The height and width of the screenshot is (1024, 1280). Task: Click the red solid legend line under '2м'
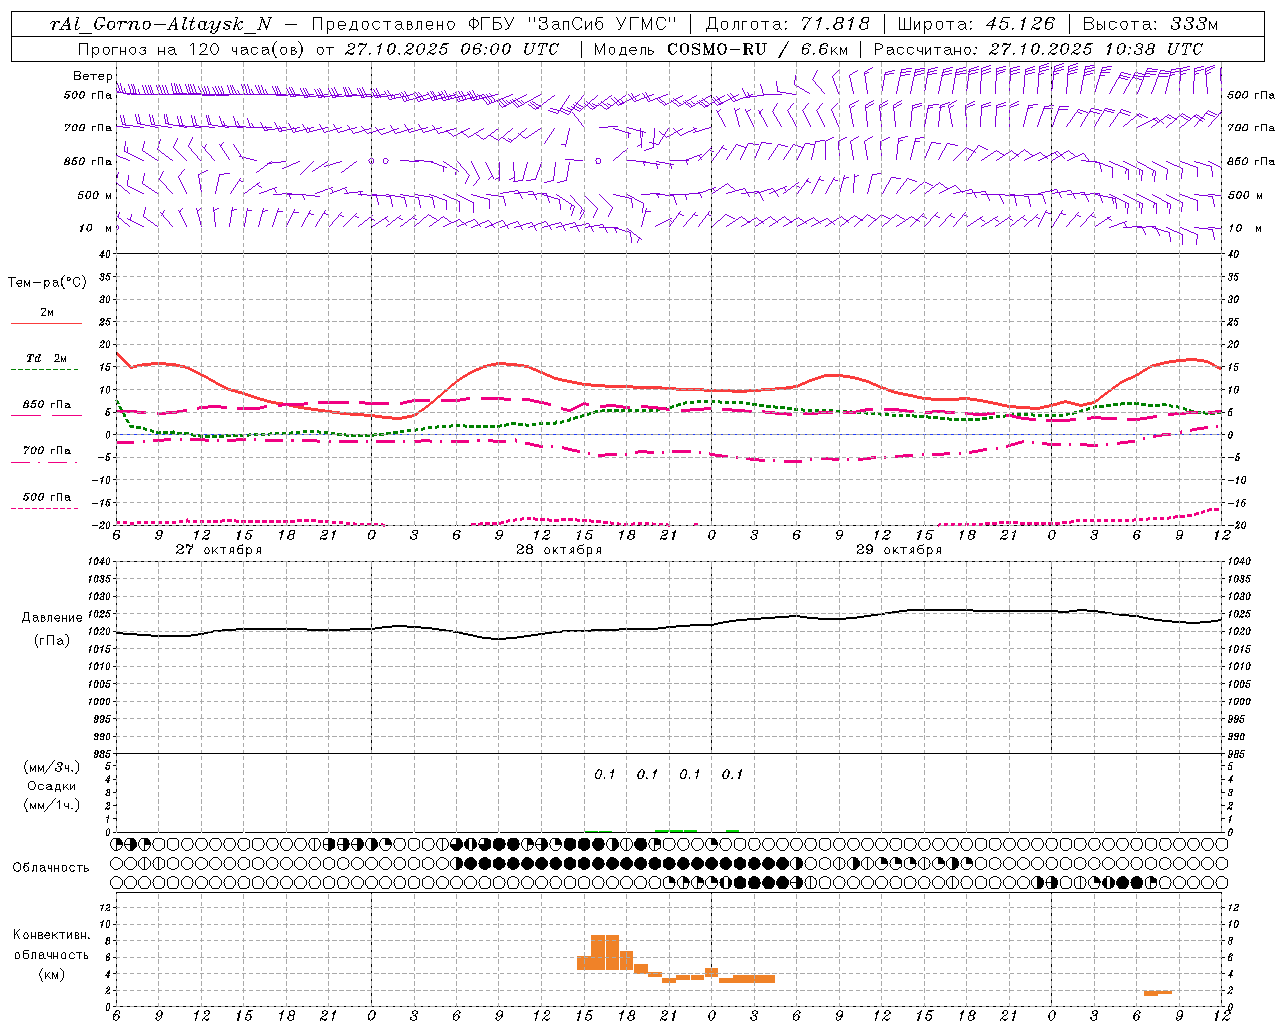click(x=46, y=323)
